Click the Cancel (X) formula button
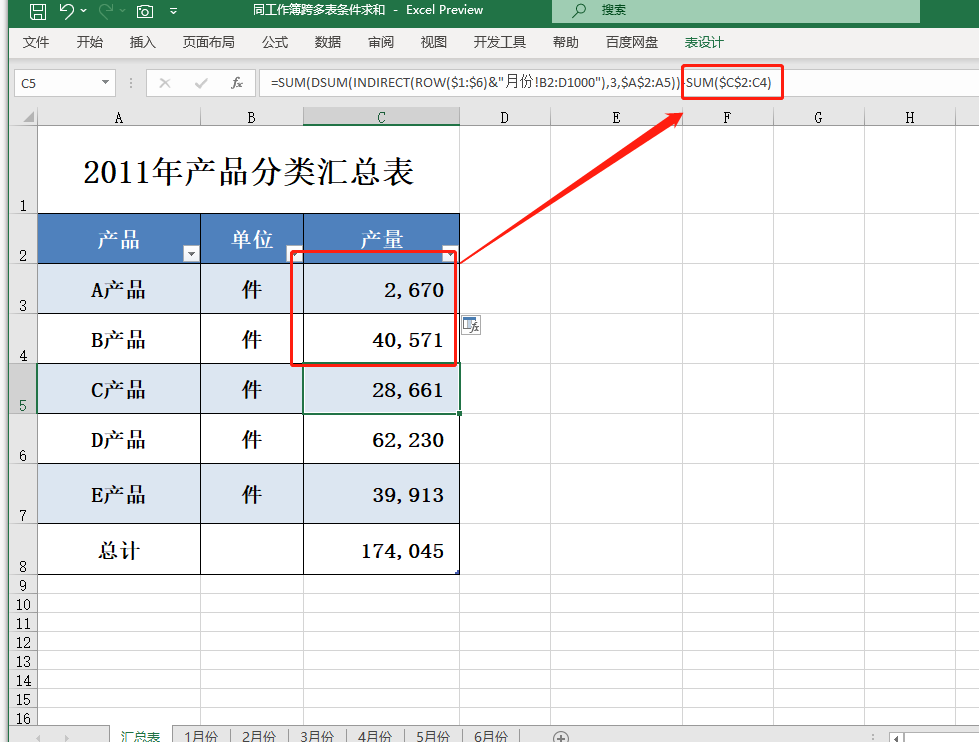979x742 pixels. pyautogui.click(x=165, y=83)
